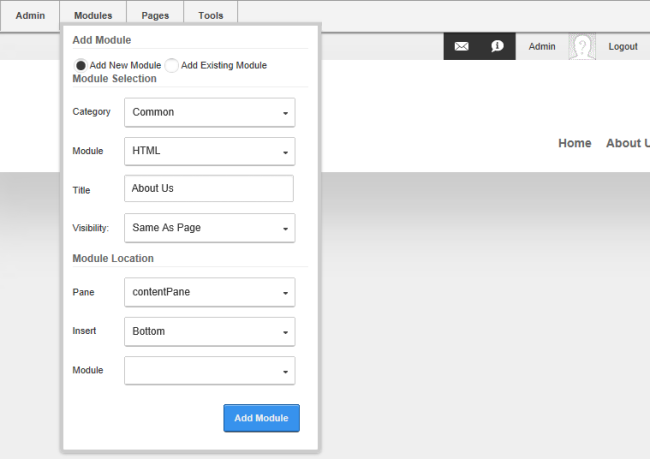The image size is (650, 459).
Task: Open the Admin menu tab
Action: [30, 16]
